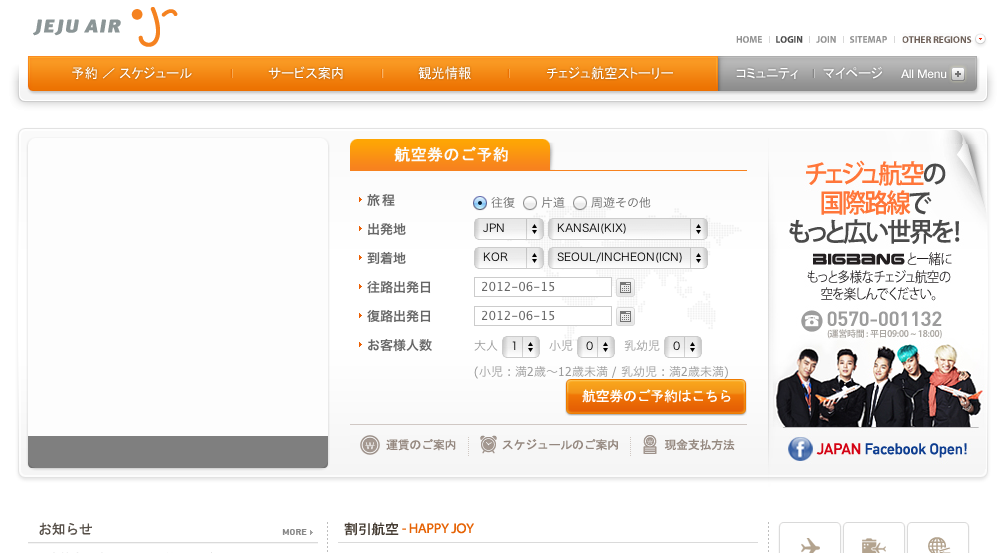The height and width of the screenshot is (553, 999).
Task: Click the Facebook logo icon
Action: [x=800, y=449]
